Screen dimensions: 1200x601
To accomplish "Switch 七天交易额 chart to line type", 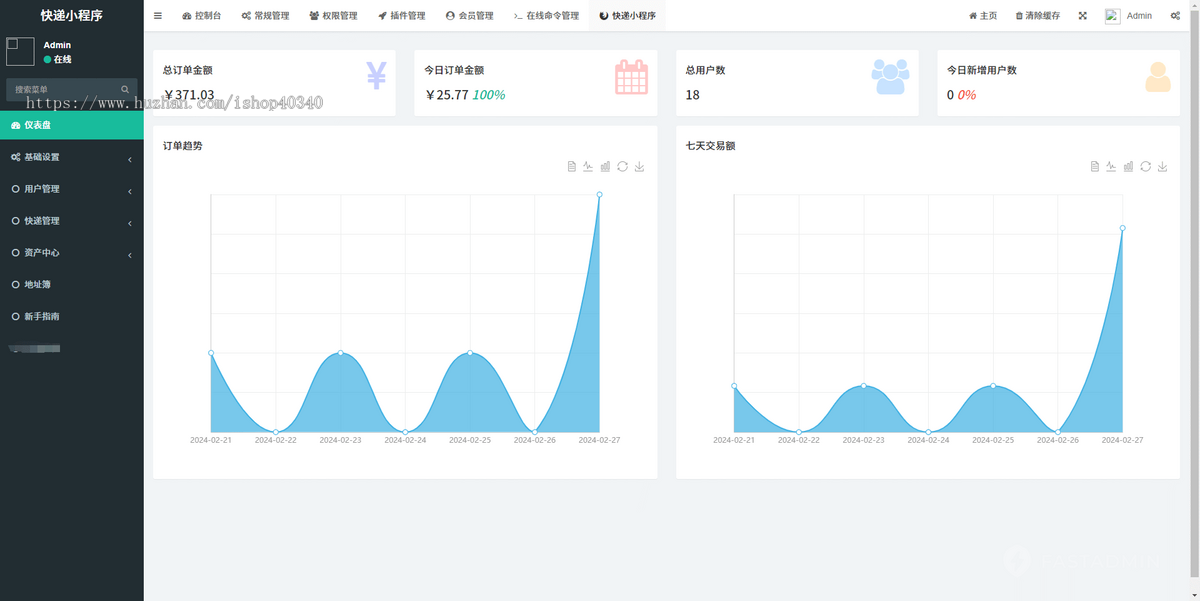I will point(1112,166).
